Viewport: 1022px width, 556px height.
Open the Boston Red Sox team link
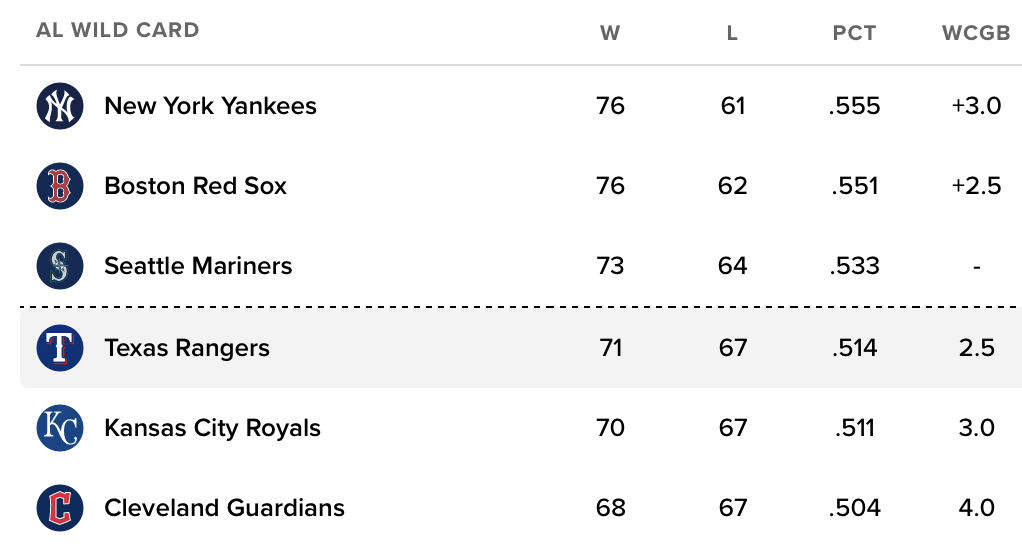tap(195, 186)
